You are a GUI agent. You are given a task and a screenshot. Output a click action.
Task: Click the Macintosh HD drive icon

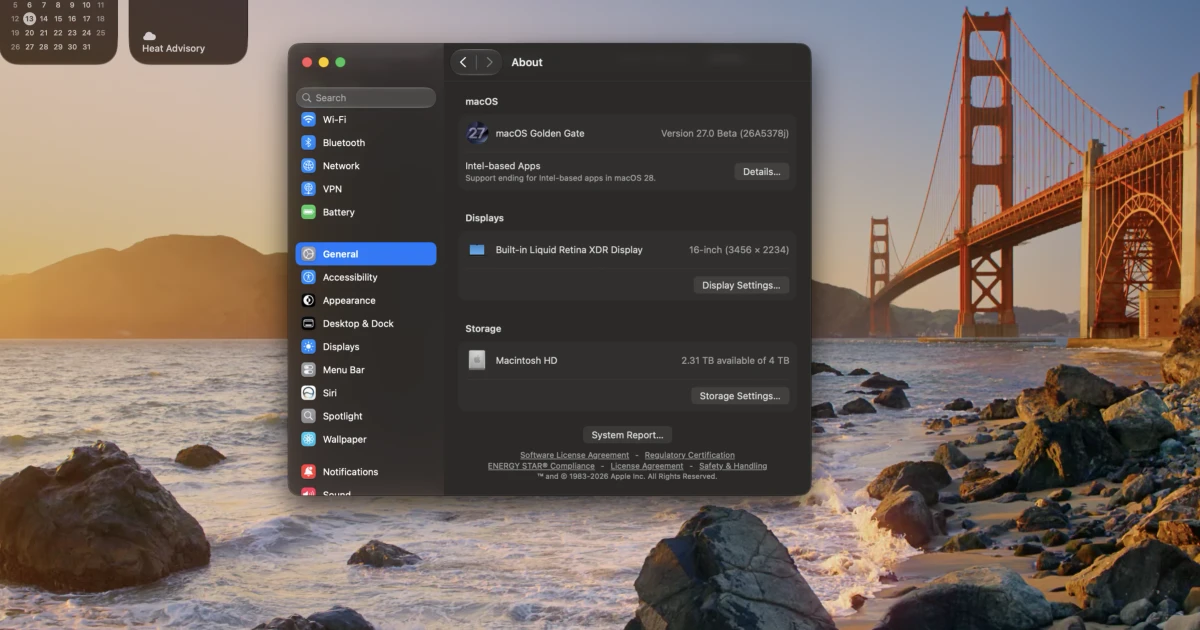point(477,360)
